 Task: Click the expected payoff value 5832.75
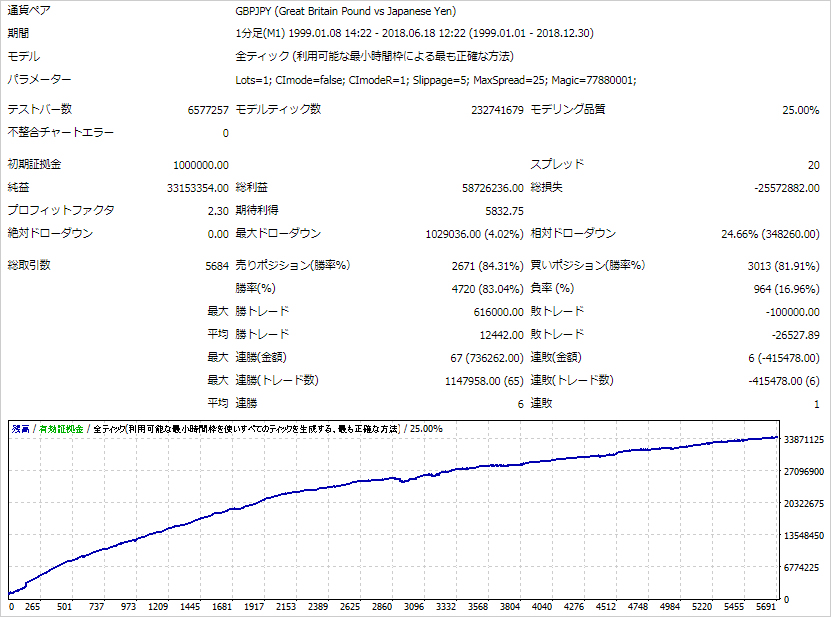coord(504,211)
